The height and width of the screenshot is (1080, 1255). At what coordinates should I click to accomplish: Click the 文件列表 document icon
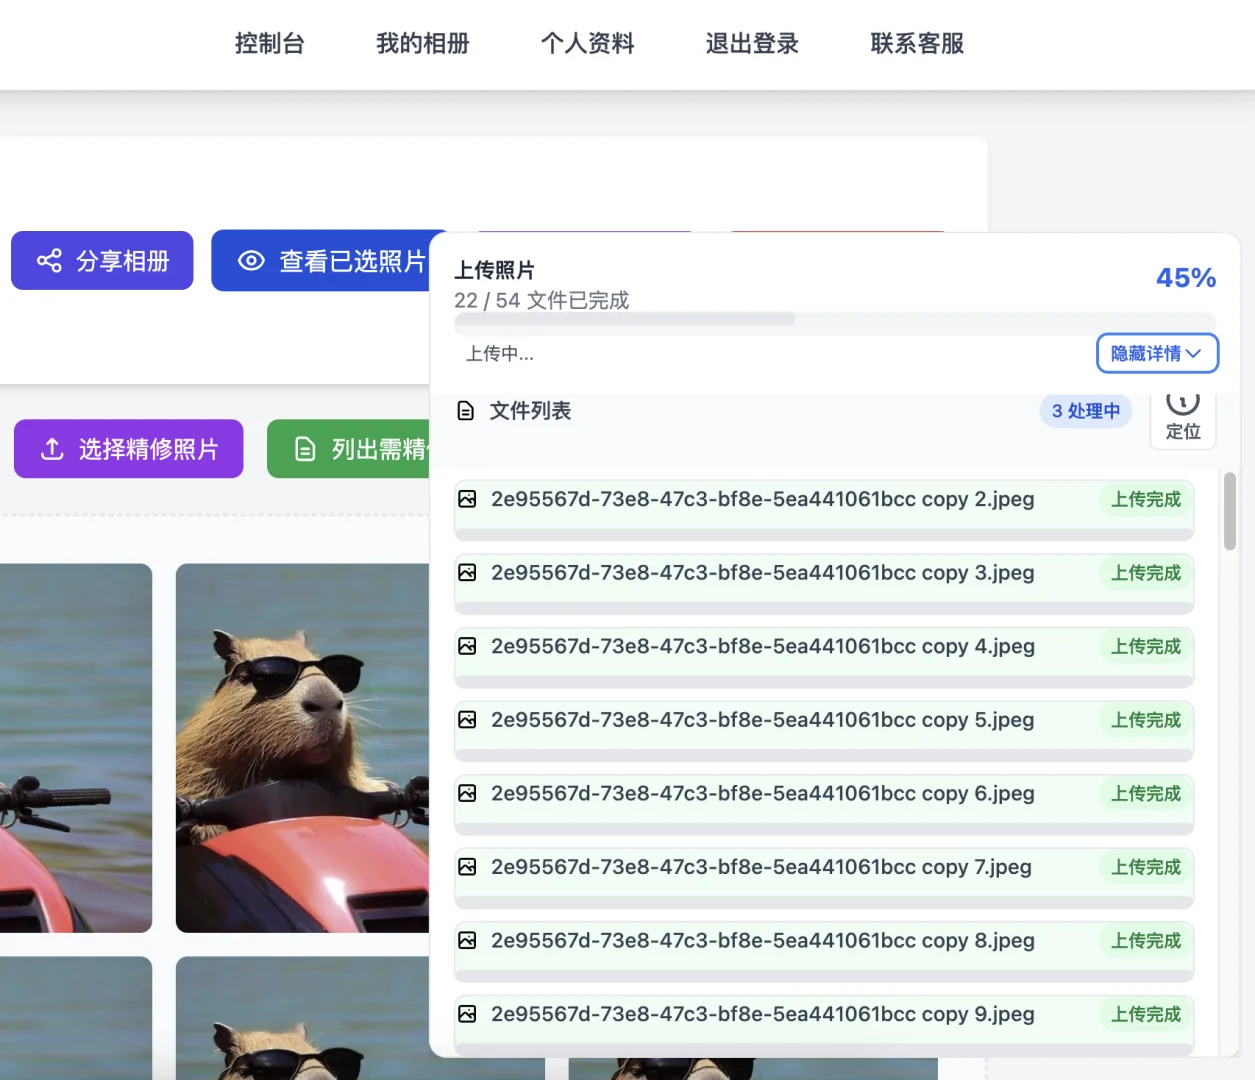click(465, 411)
